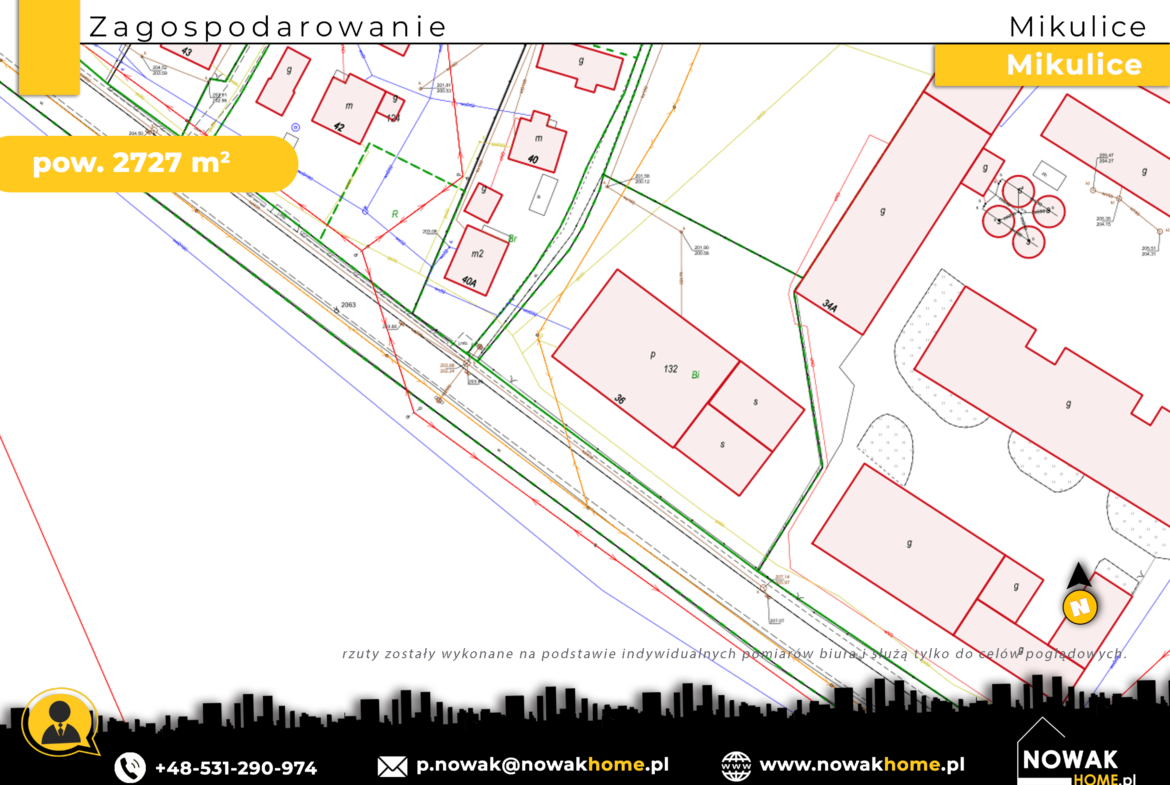Click road parcel label 2063
The height and width of the screenshot is (785, 1170).
(x=348, y=304)
